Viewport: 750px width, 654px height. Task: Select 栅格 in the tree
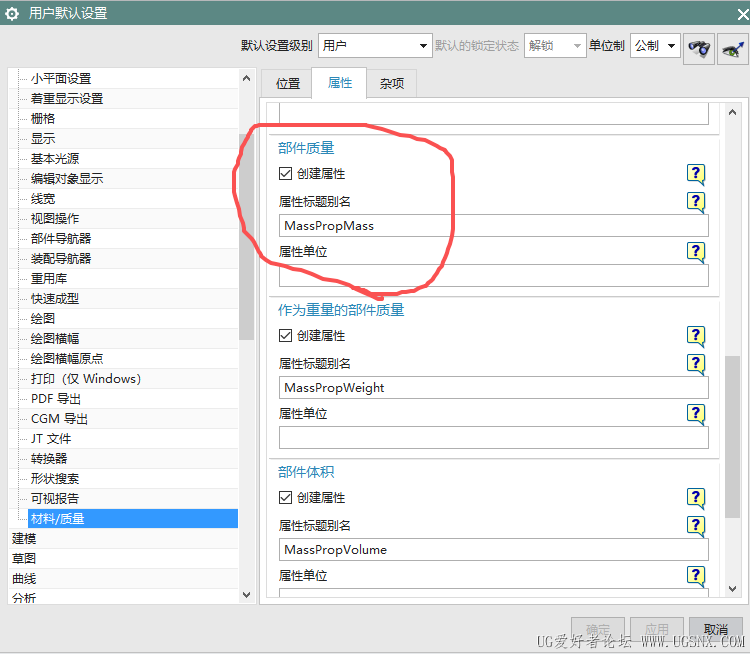point(43,119)
